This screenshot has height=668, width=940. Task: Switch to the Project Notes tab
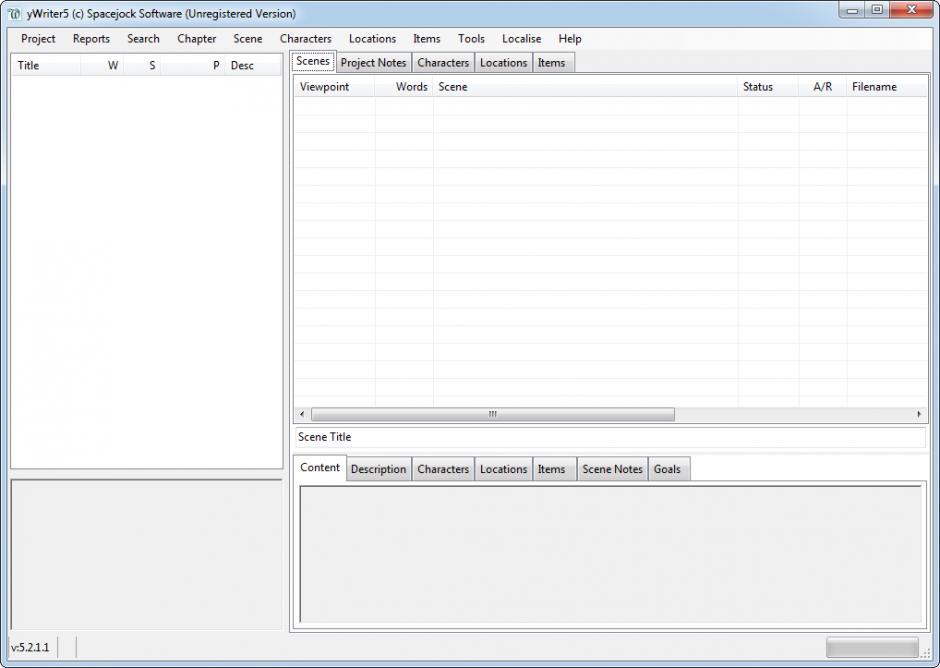(373, 63)
